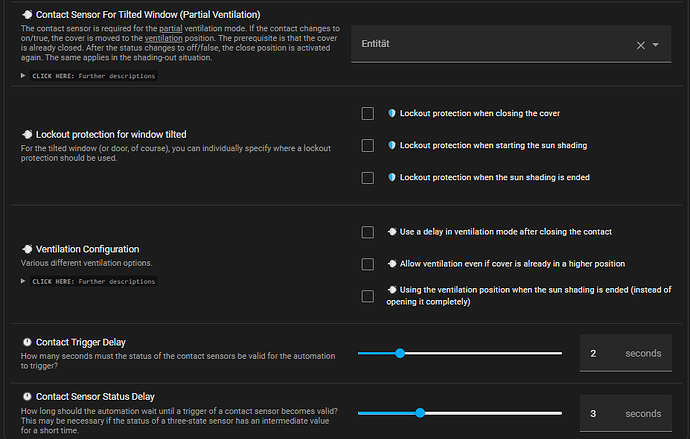Enable lockout protection when closing the cover
The width and height of the screenshot is (690, 439).
click(x=368, y=114)
